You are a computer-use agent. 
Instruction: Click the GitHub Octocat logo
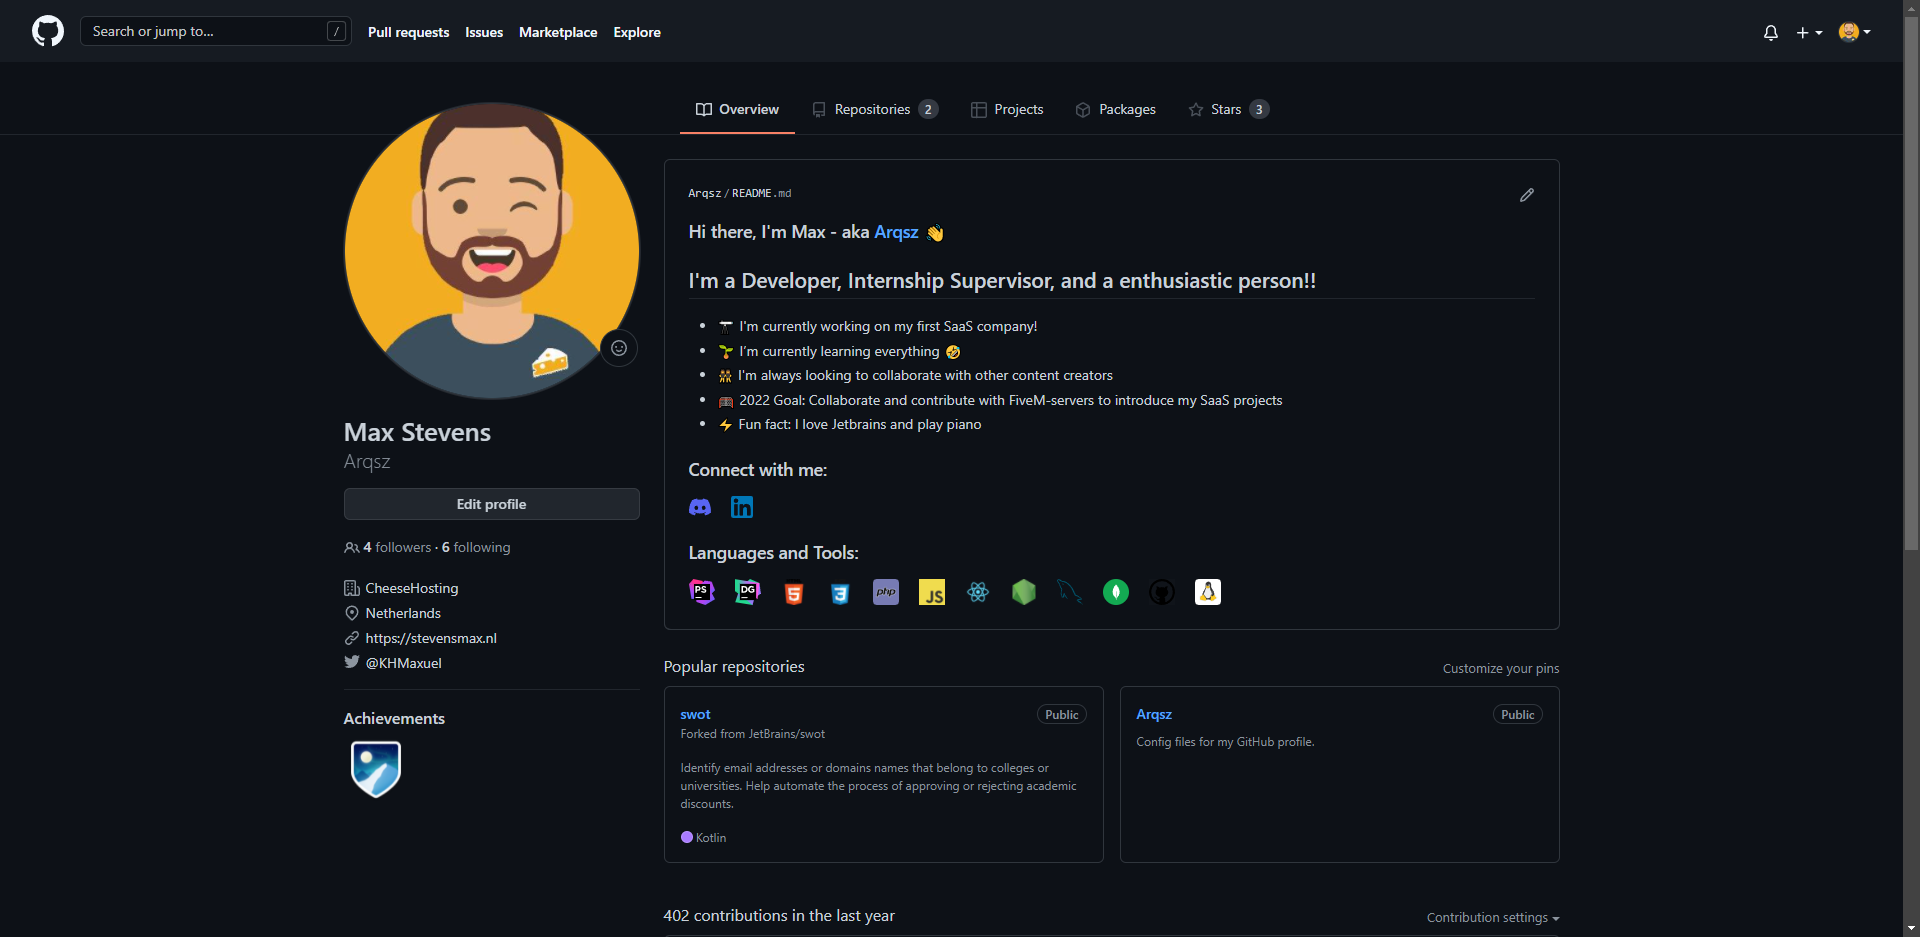(48, 31)
